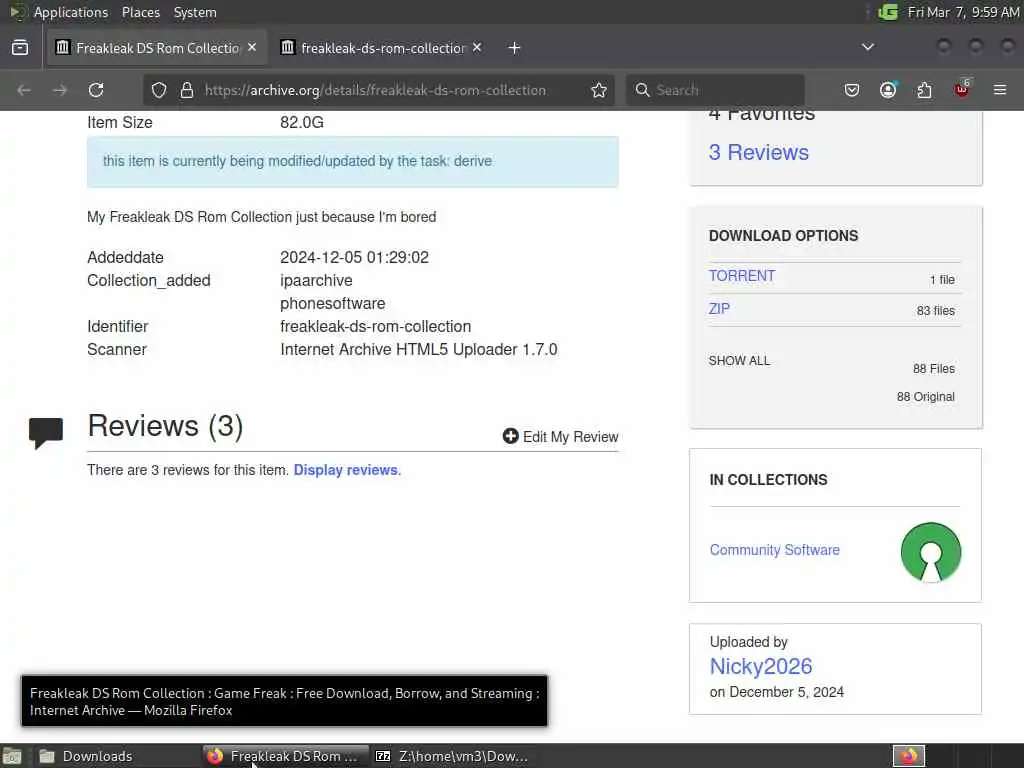The image size is (1024, 768).
Task: Close the freakleak-ds-rom-collection tab
Action: pyautogui.click(x=477, y=48)
